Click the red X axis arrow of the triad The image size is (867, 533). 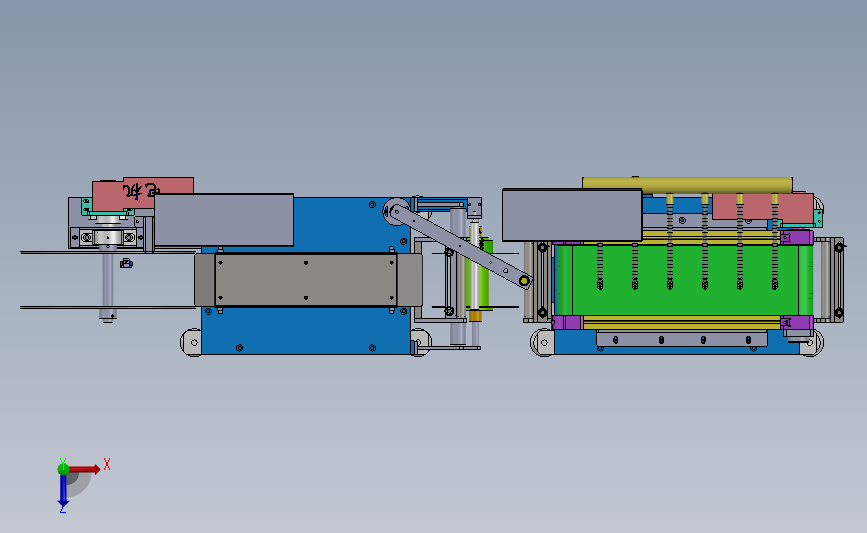[x=84, y=469]
